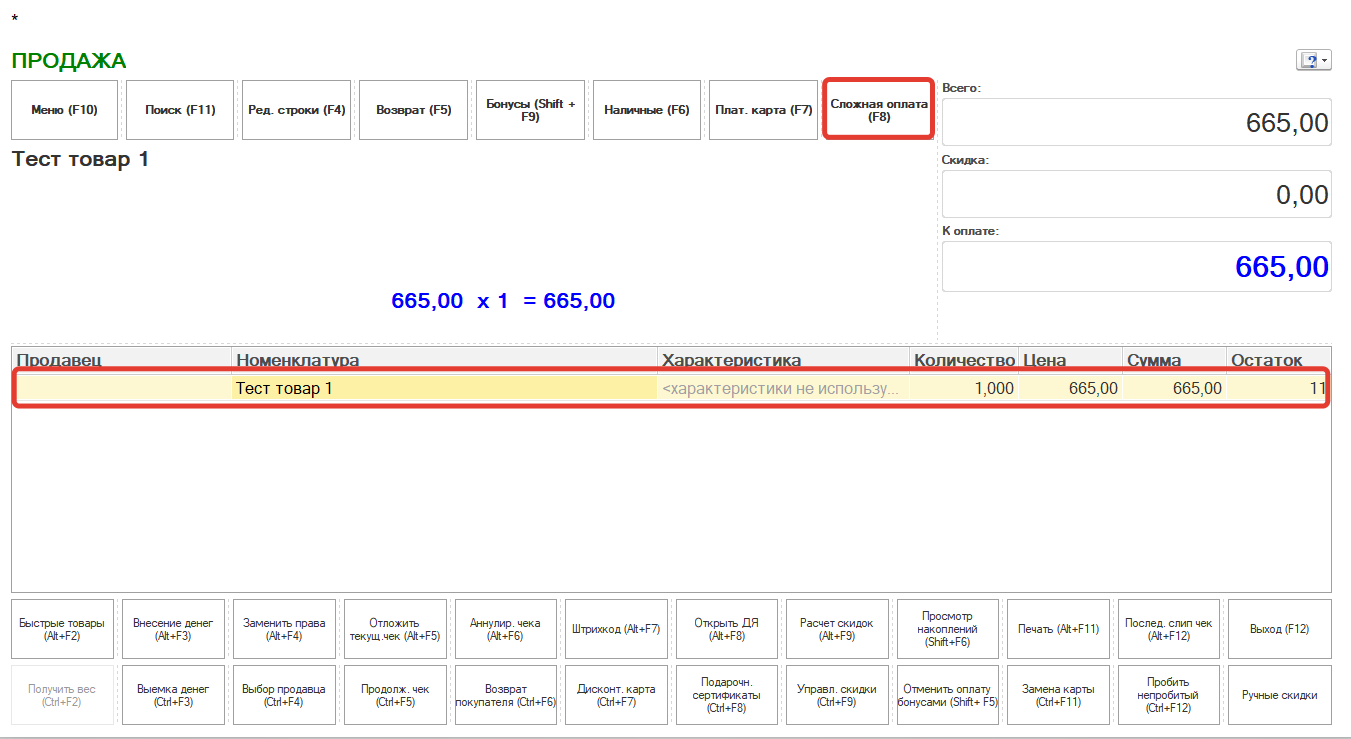Click the help icon at top right

click(x=1308, y=61)
